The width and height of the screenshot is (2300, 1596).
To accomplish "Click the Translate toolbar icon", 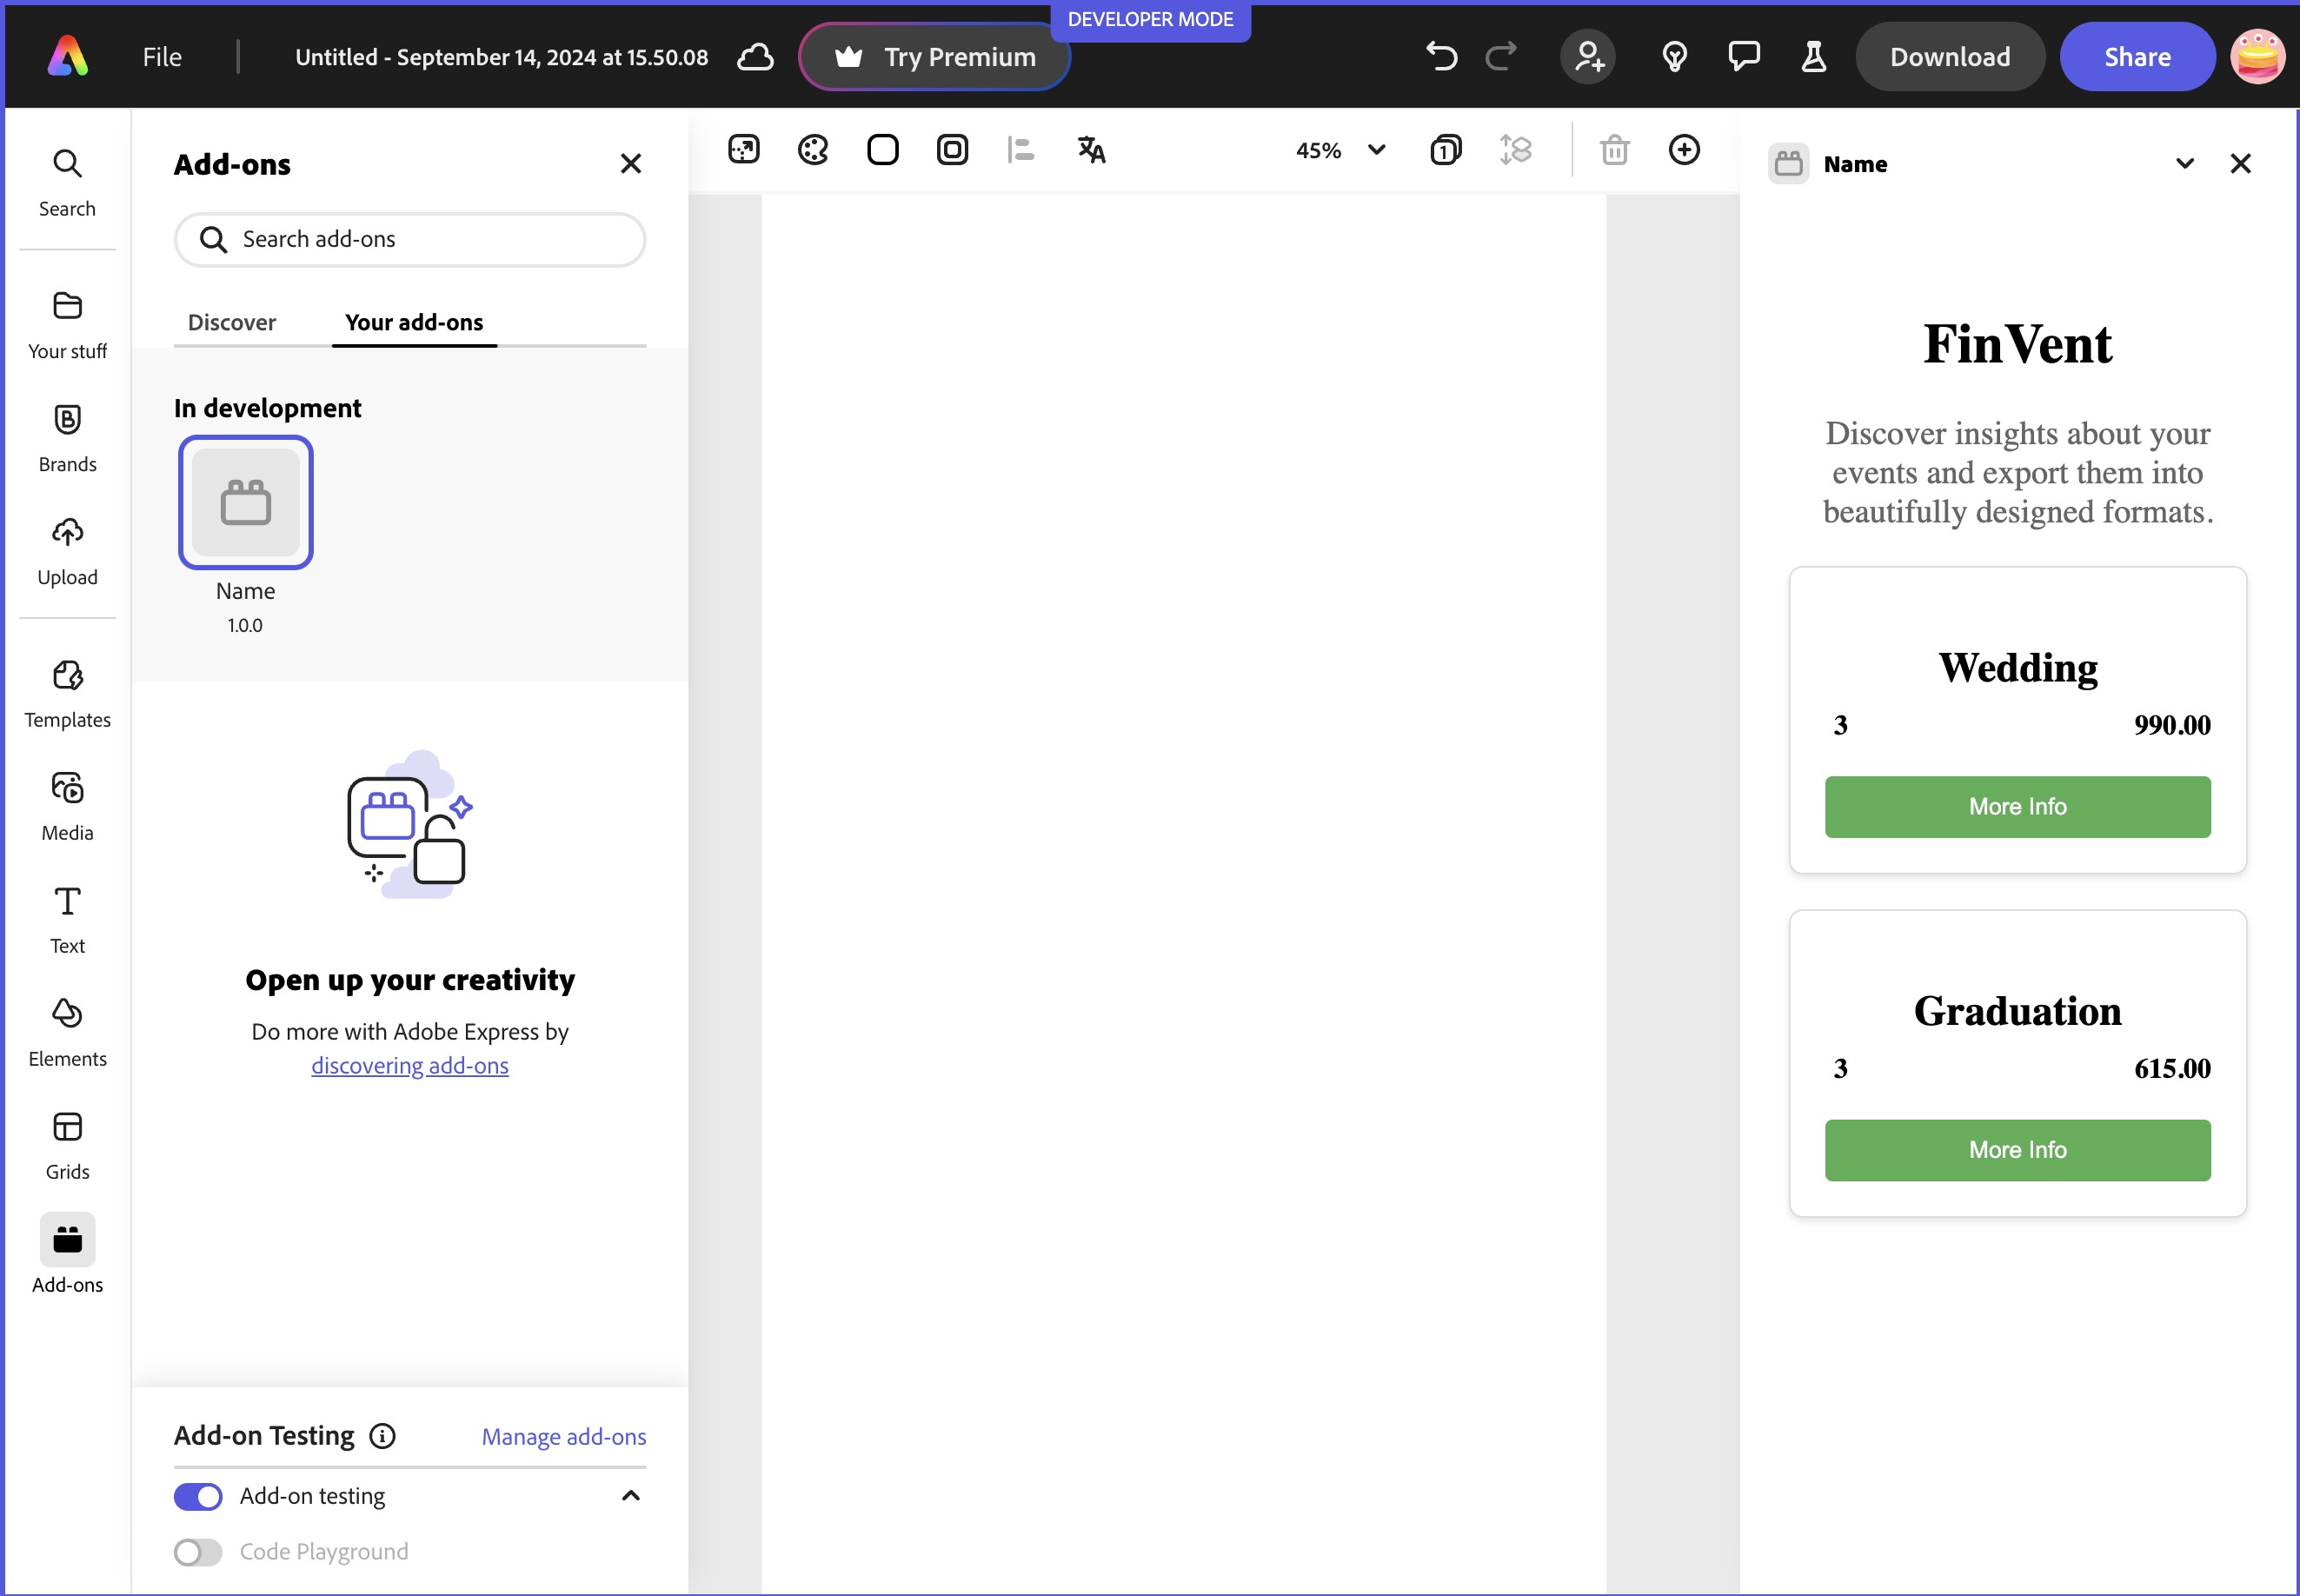I will coord(1091,150).
